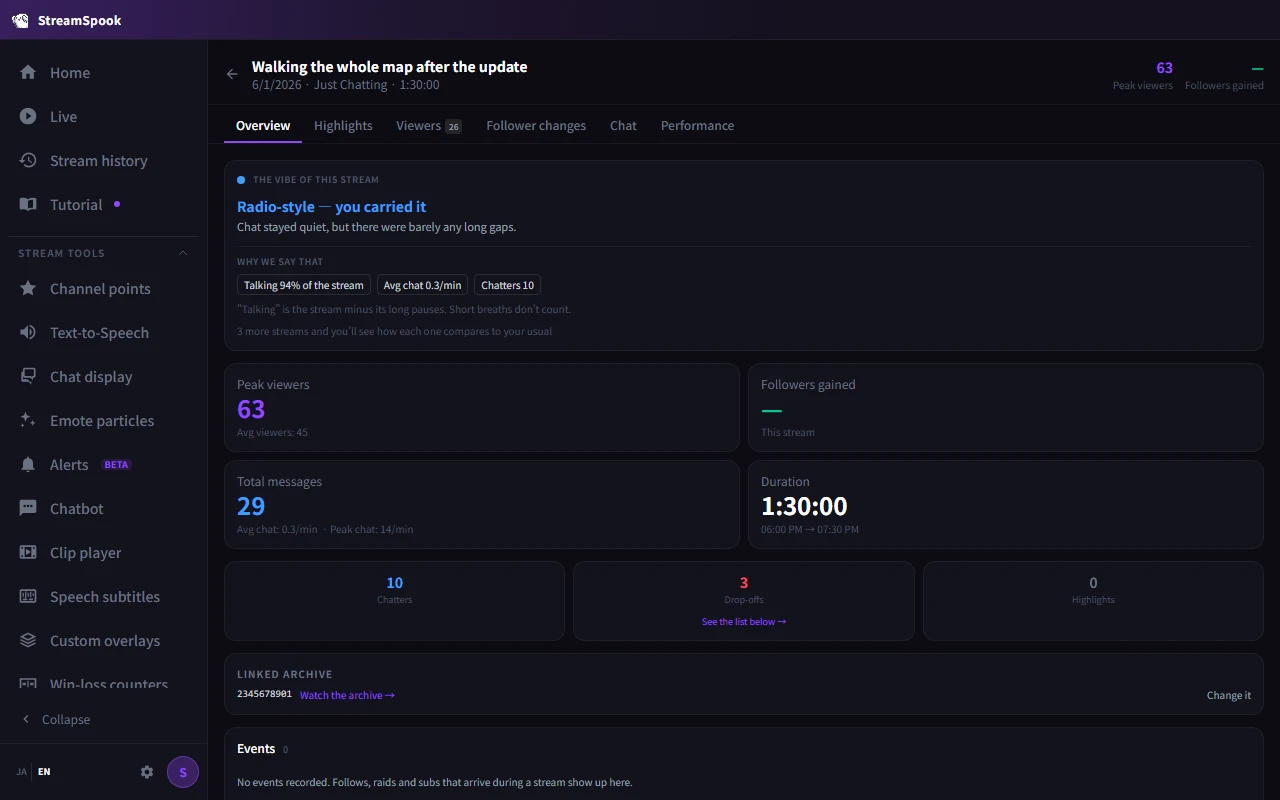Click "Change it" for linked archive
This screenshot has height=800, width=1280.
coord(1229,695)
